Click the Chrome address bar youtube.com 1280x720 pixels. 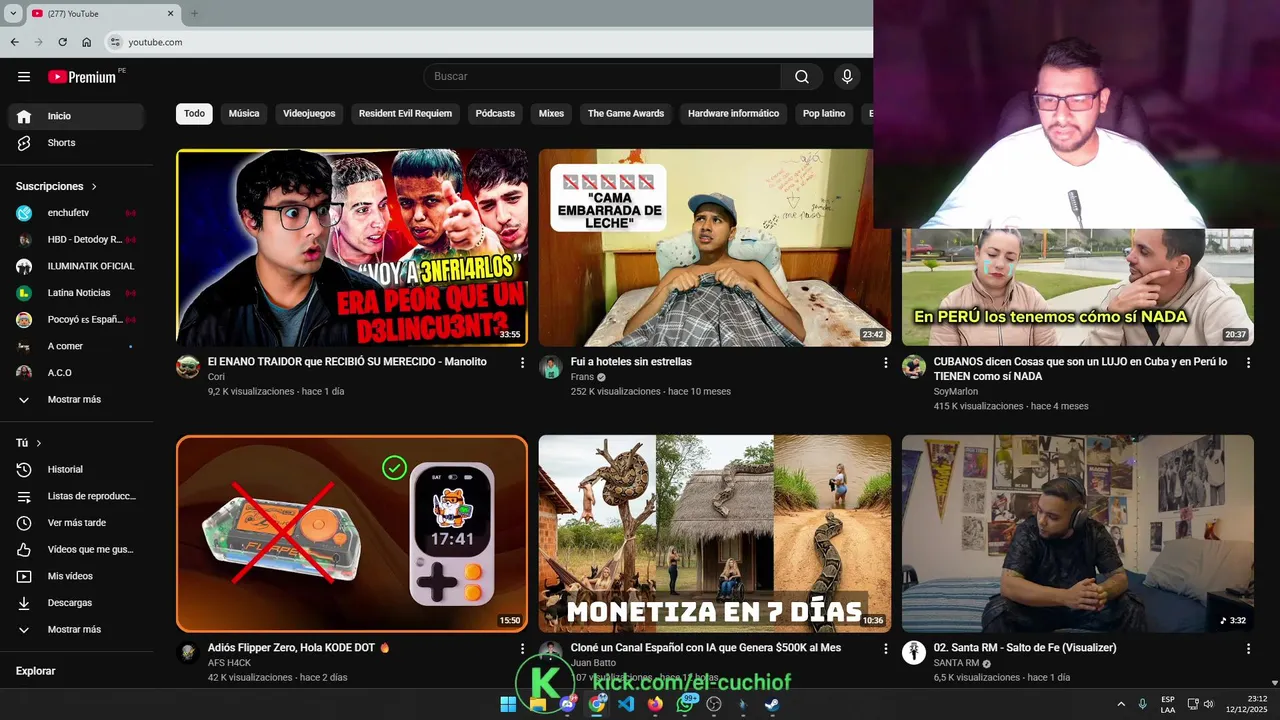click(155, 42)
